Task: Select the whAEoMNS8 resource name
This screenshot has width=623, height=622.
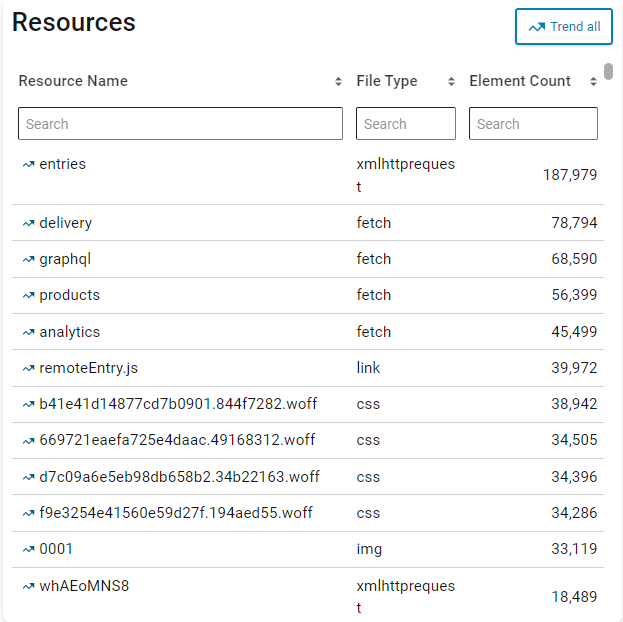Action: [84, 586]
